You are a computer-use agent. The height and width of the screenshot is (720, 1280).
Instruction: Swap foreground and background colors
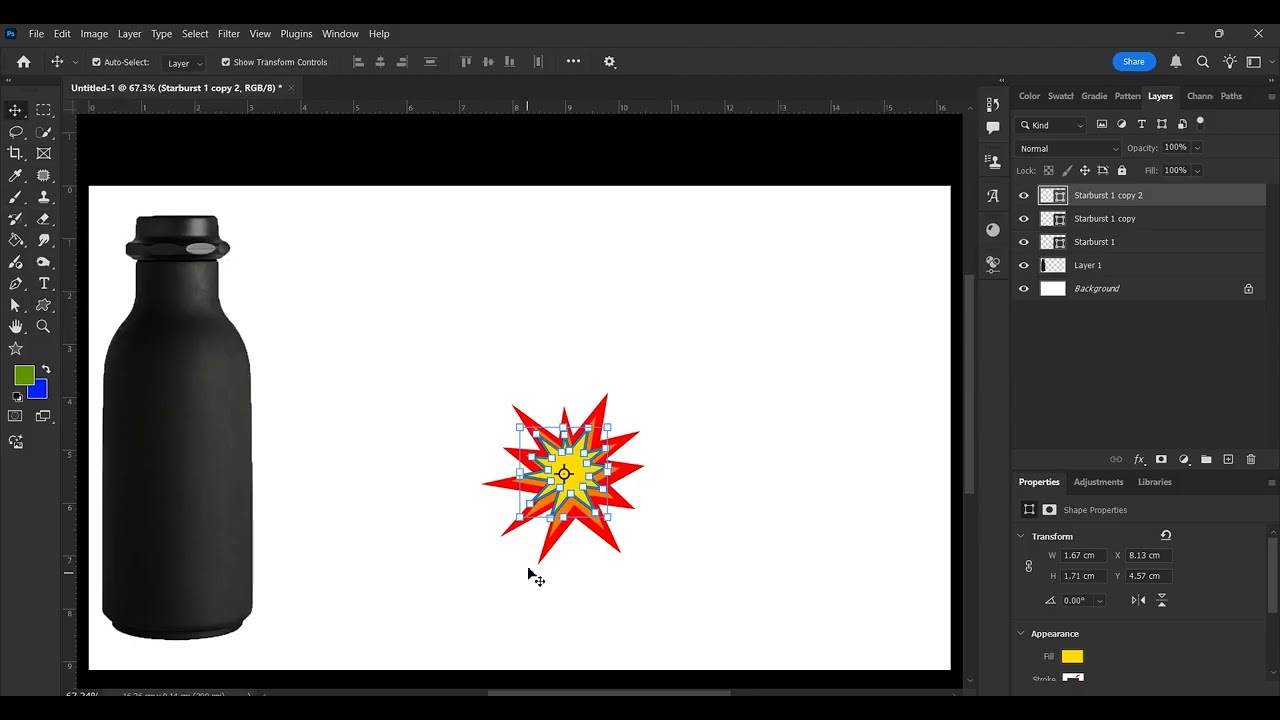tap(45, 370)
